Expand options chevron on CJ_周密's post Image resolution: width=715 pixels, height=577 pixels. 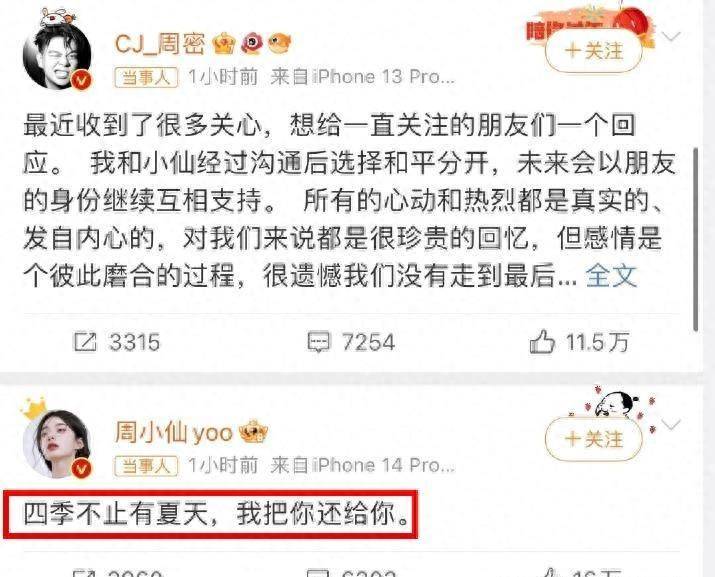(671, 36)
